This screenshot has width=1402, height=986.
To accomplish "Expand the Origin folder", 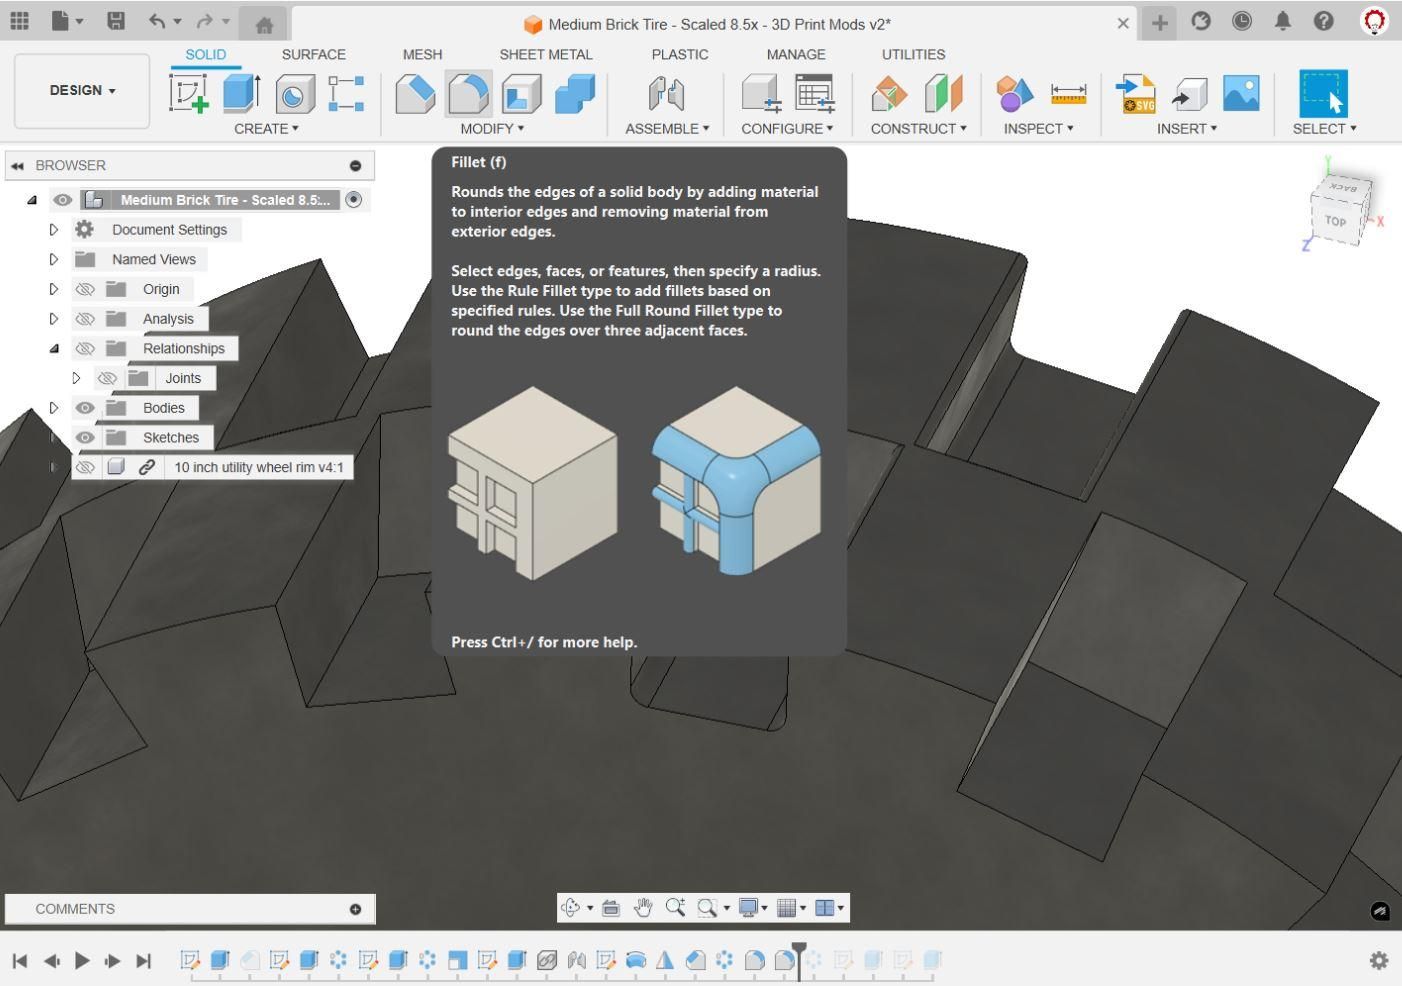I will [x=54, y=289].
